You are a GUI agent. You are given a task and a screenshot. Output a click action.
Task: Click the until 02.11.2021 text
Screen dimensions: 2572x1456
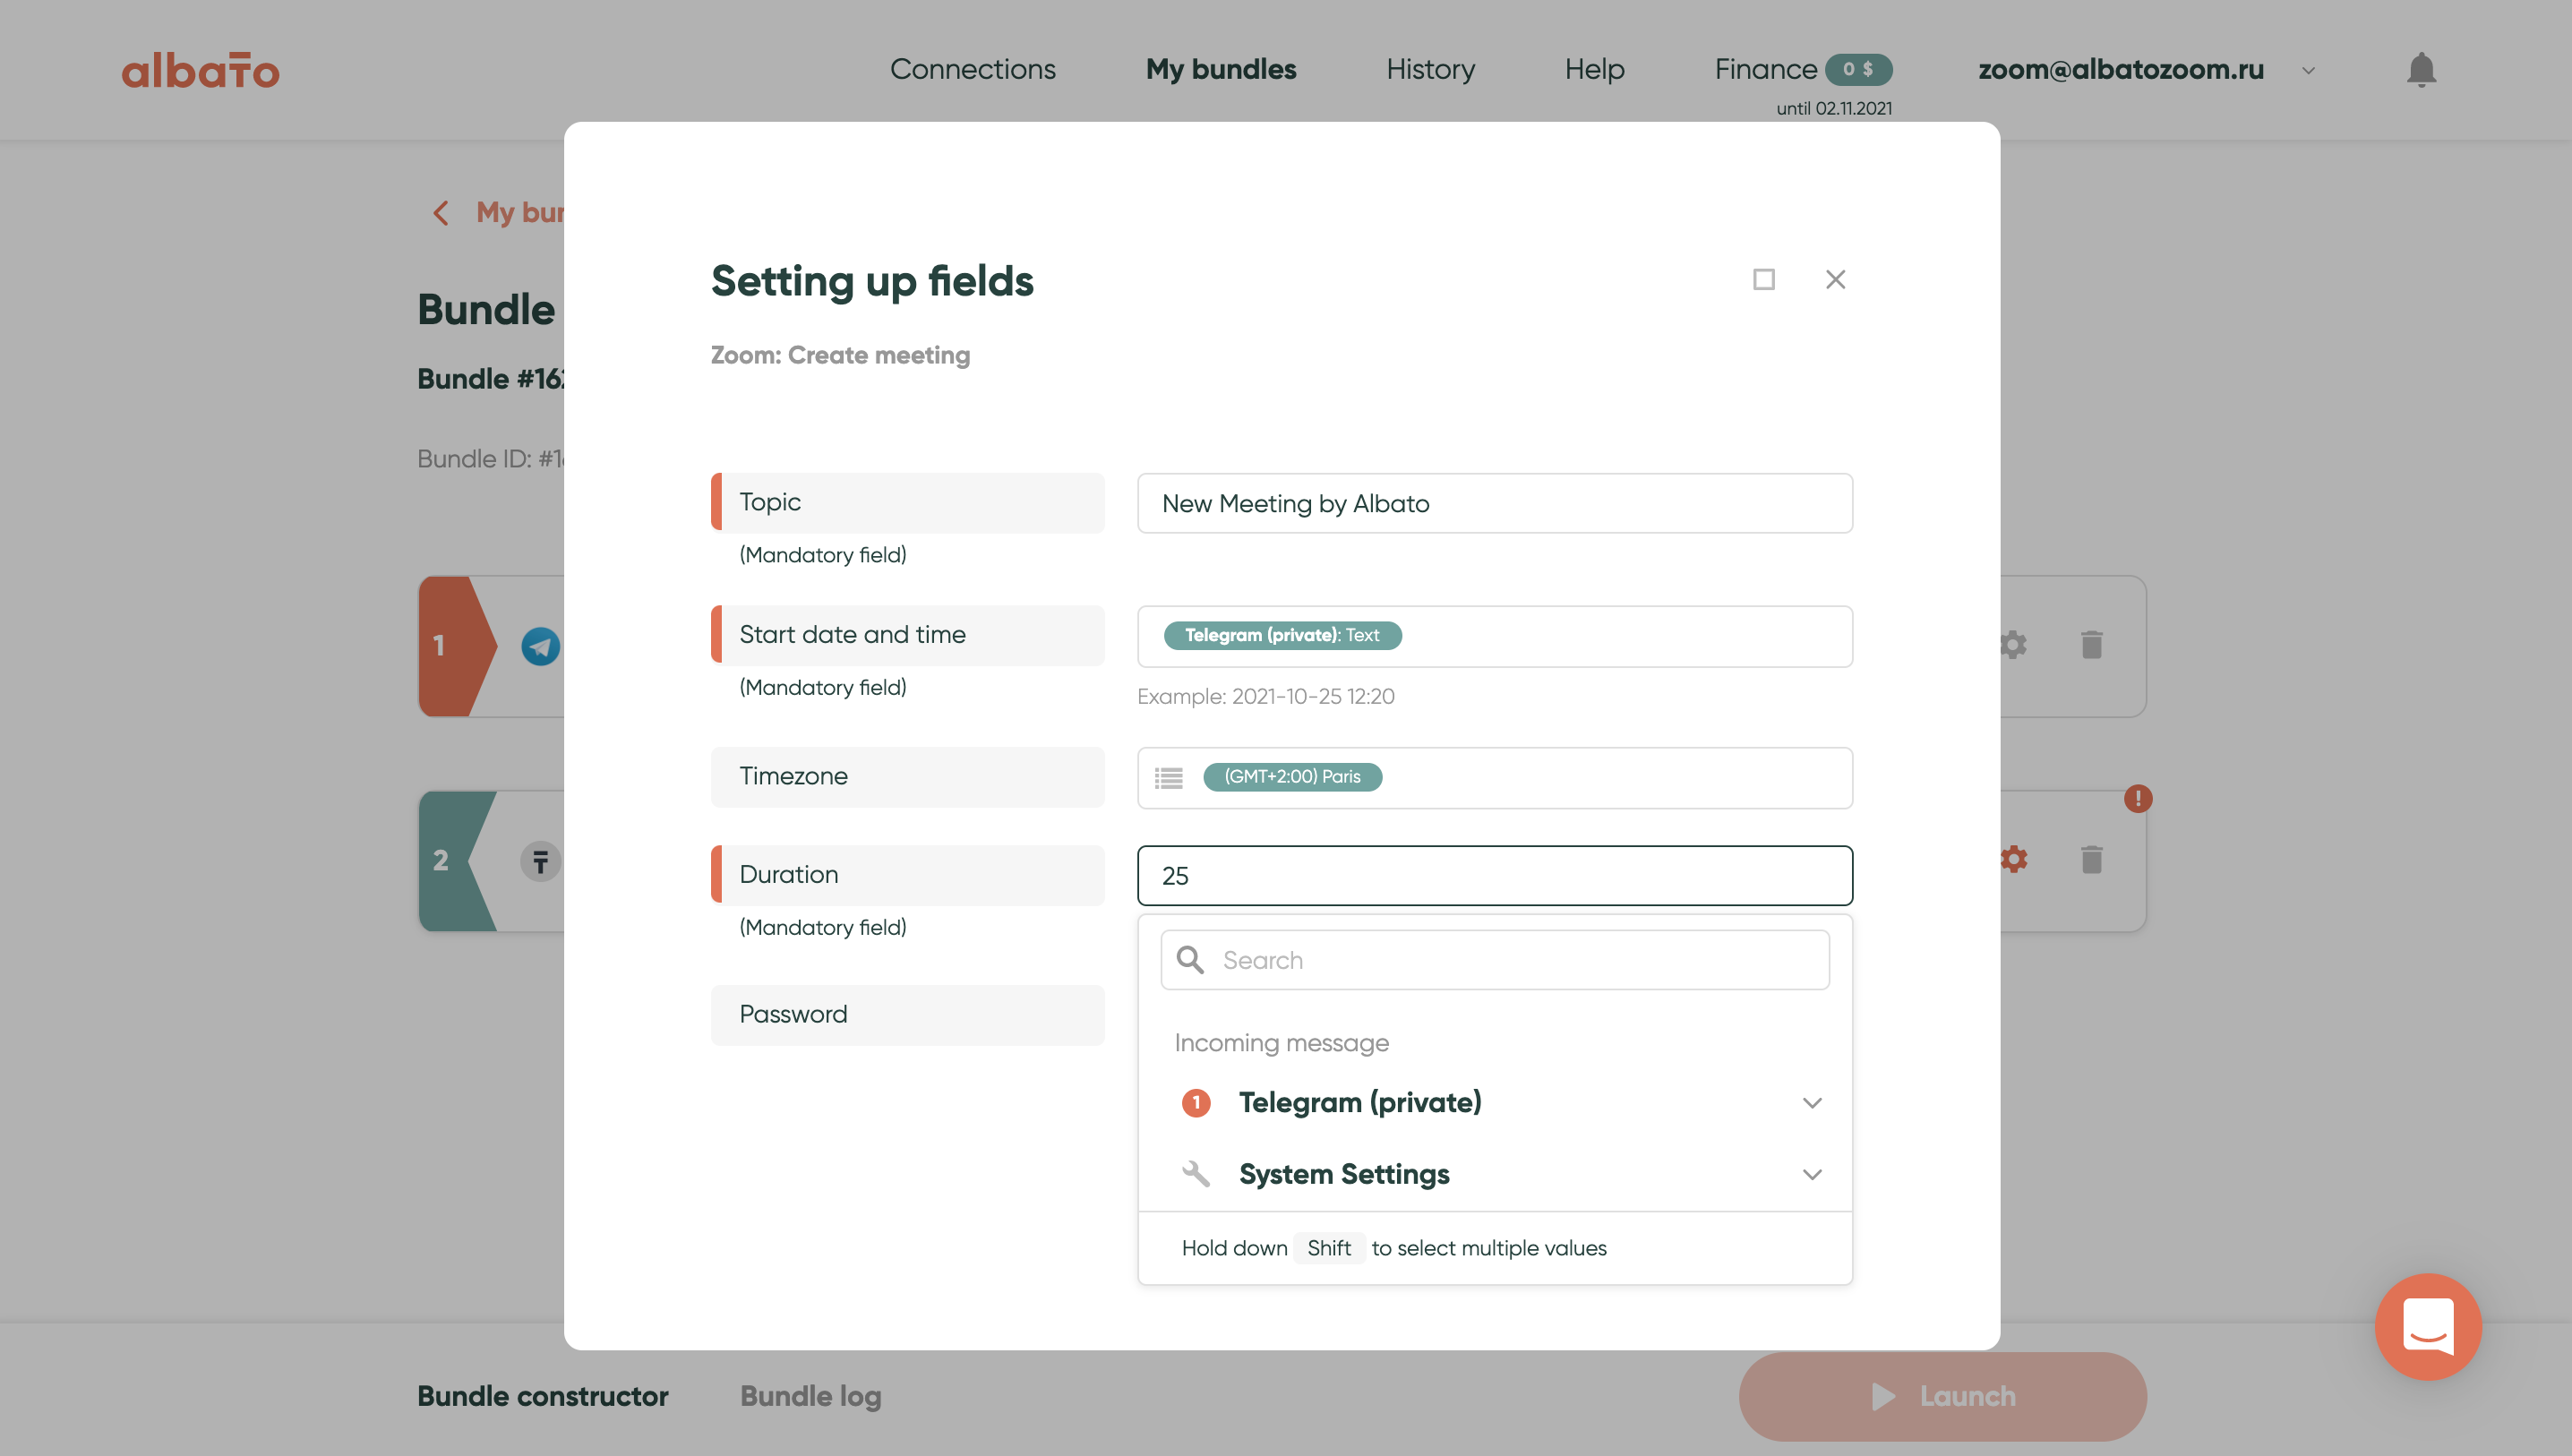coord(1834,108)
